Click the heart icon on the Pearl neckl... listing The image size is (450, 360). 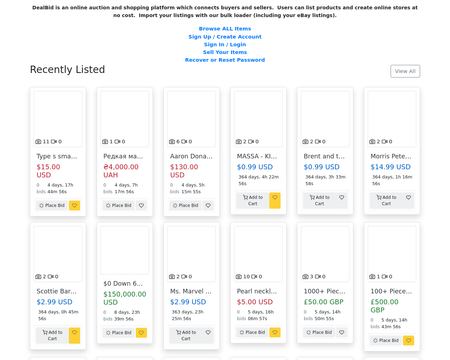[x=275, y=332]
